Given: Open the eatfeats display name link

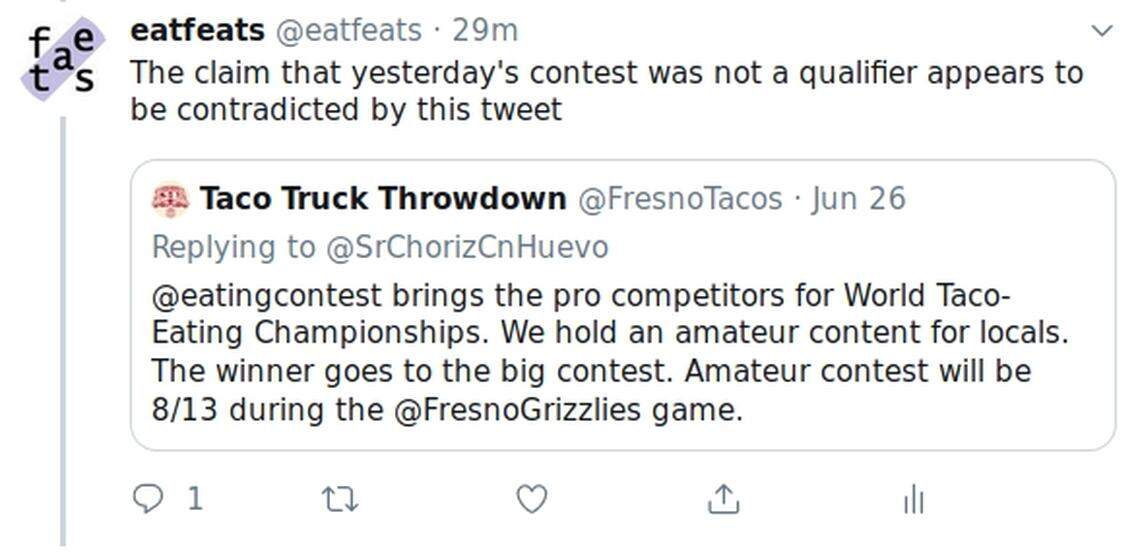Looking at the screenshot, I should (x=197, y=31).
